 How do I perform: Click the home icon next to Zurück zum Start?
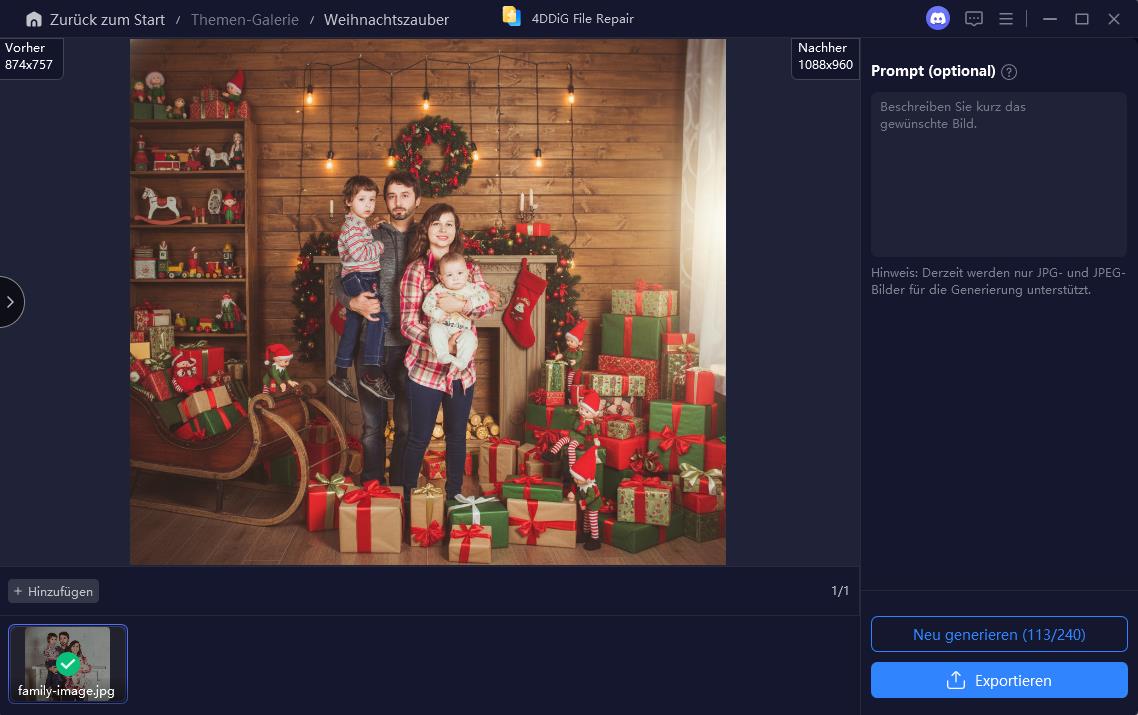[34, 18]
